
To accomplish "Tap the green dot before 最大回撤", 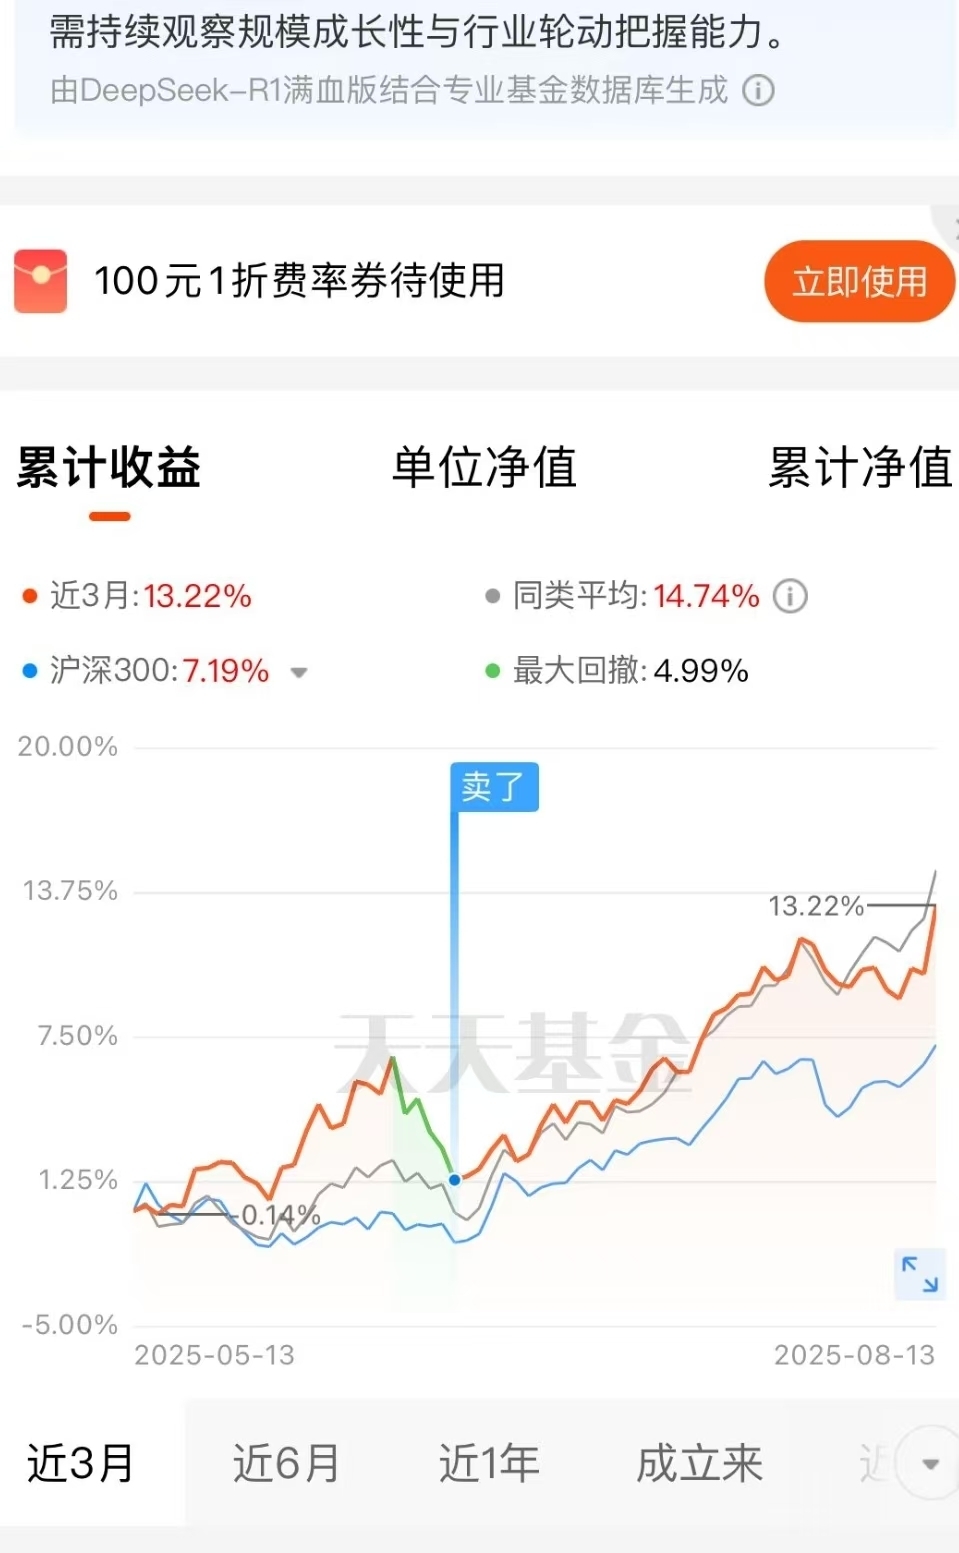I will [x=492, y=671].
